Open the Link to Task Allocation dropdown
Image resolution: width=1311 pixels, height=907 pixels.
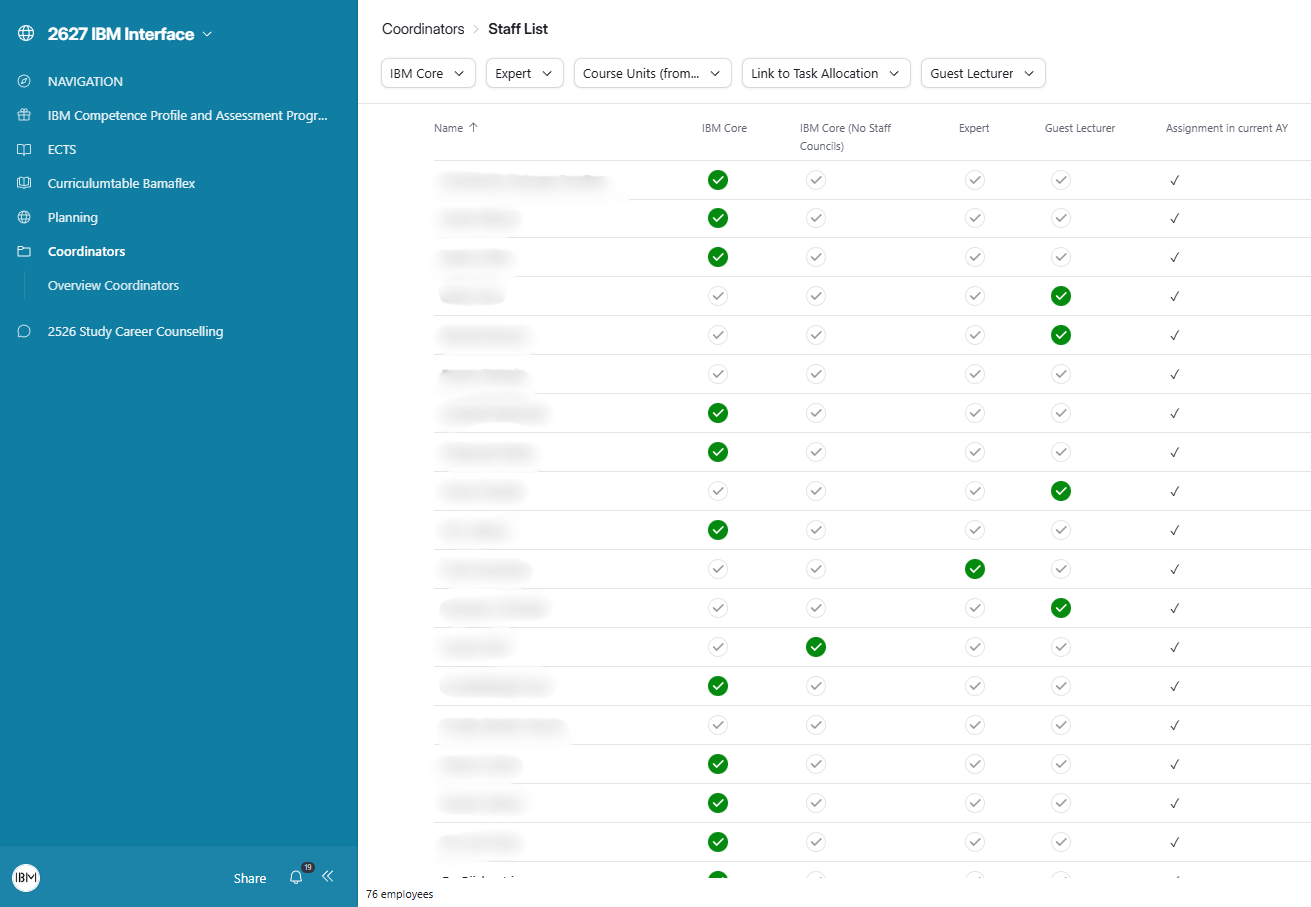[x=826, y=73]
